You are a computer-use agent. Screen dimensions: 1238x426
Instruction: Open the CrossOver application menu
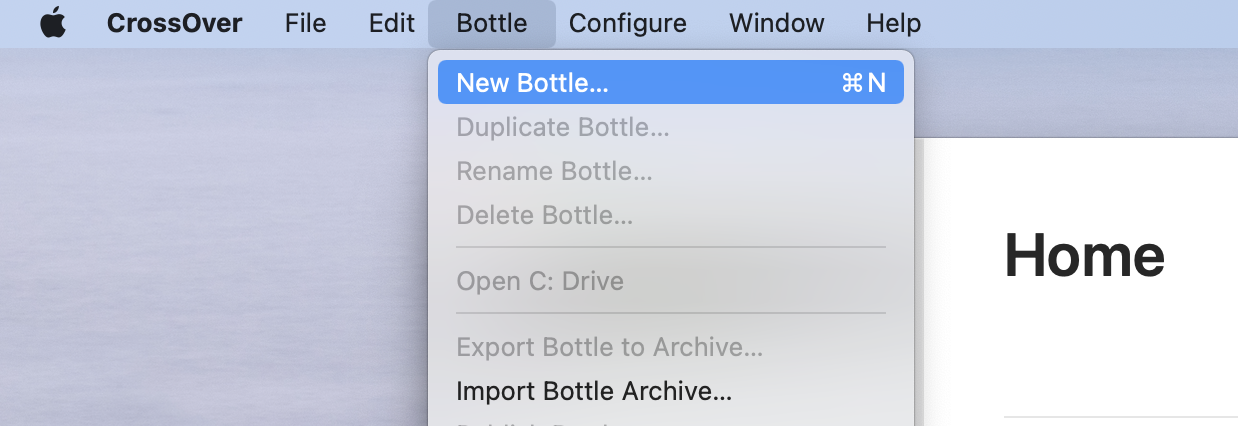pos(174,23)
